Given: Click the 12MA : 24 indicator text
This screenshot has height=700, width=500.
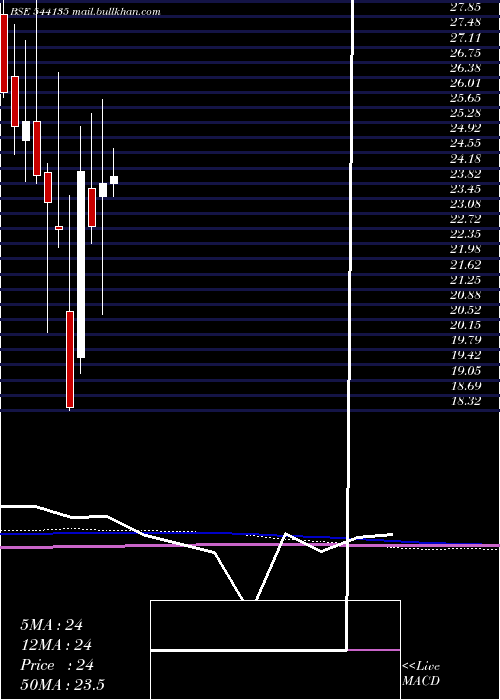Looking at the screenshot, I should tap(56, 645).
